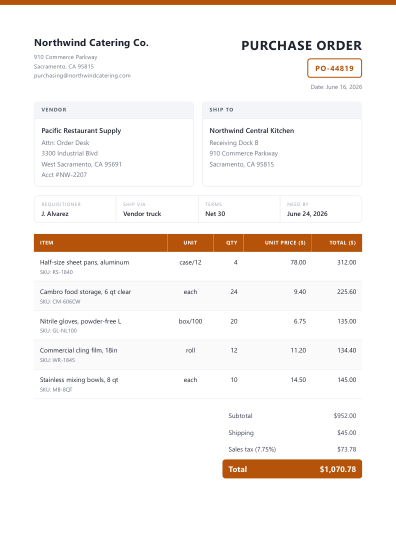This screenshot has width=396, height=560.
Task: Click the case/12 unit cell
Action: click(190, 262)
